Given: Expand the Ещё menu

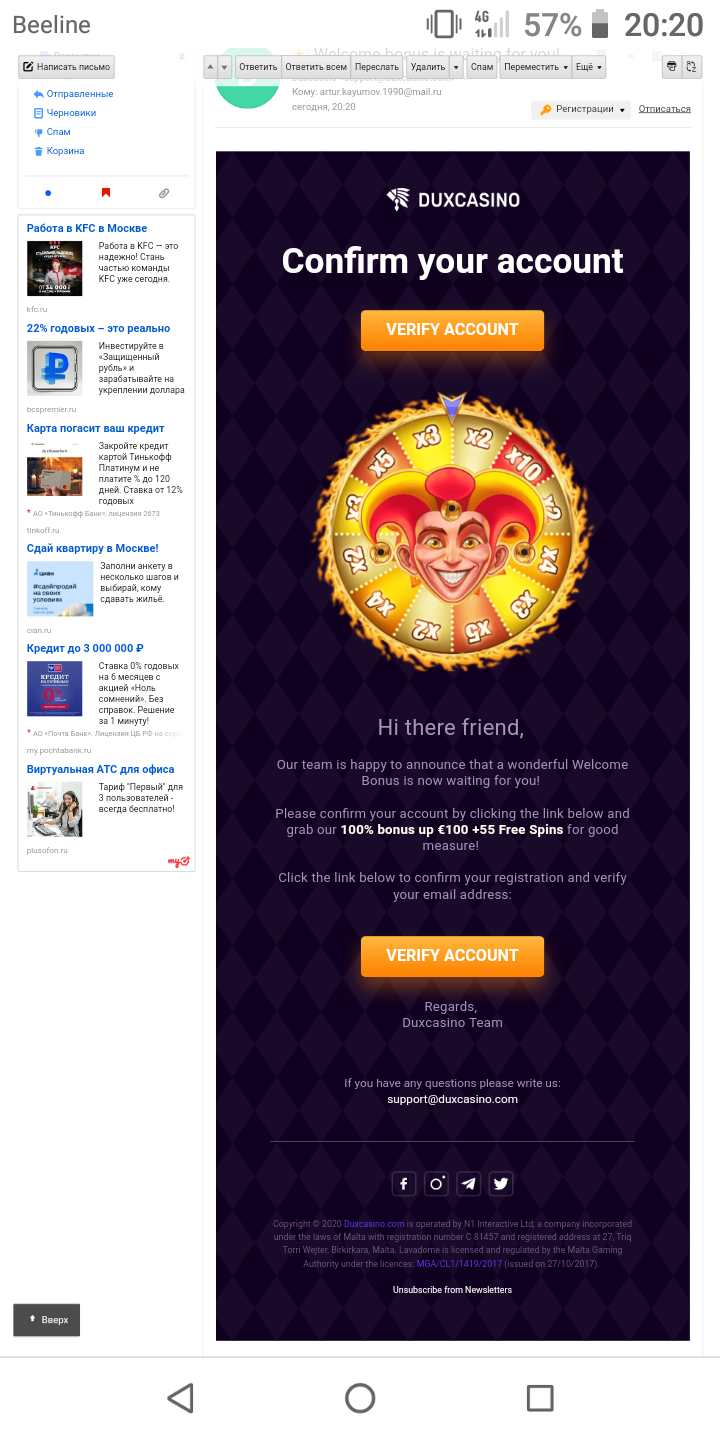Looking at the screenshot, I should click(x=588, y=67).
